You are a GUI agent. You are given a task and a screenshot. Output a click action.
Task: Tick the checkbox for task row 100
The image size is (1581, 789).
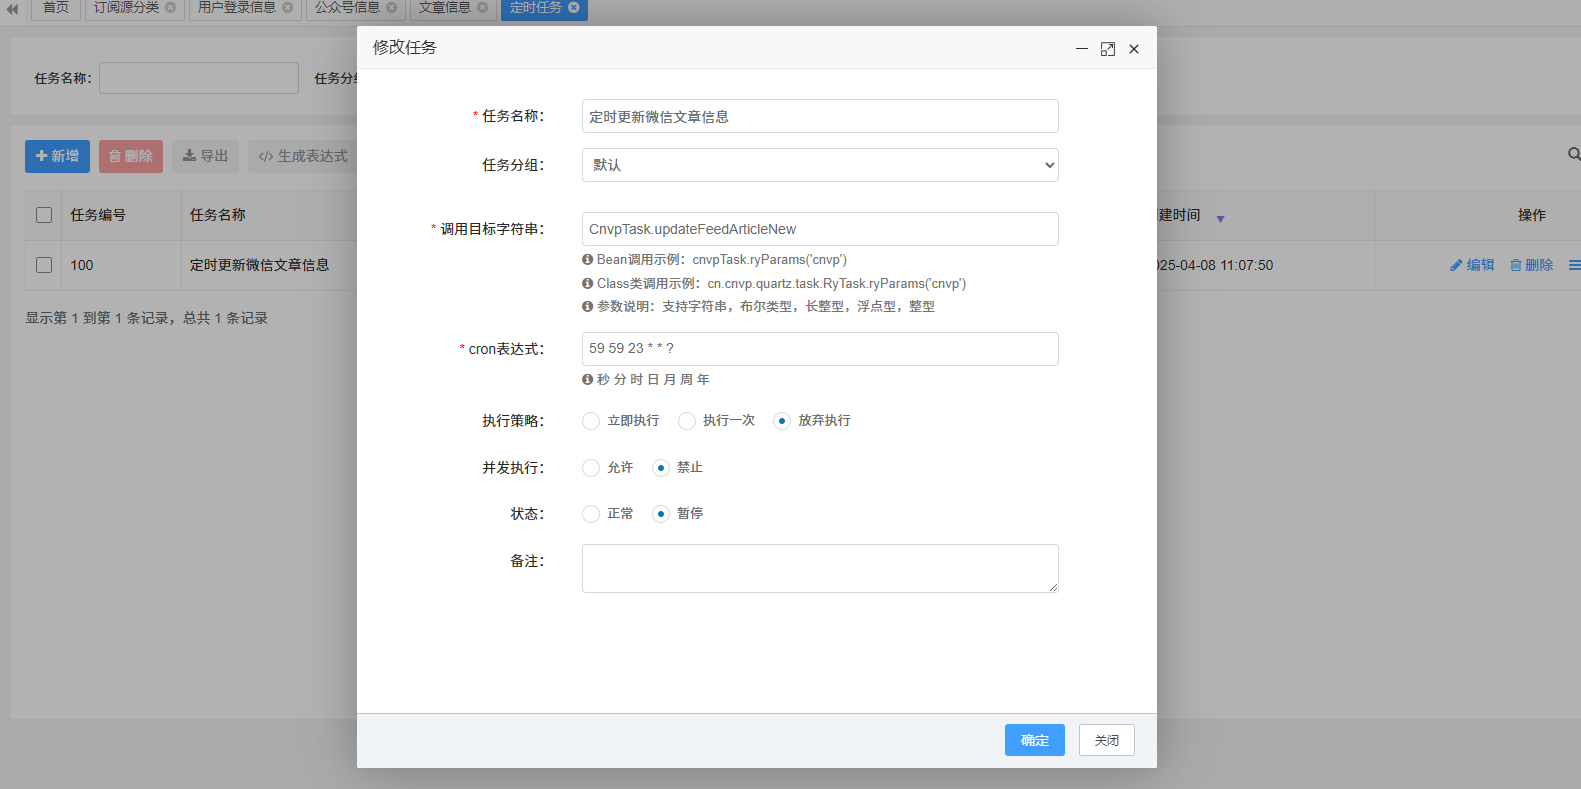tap(44, 265)
